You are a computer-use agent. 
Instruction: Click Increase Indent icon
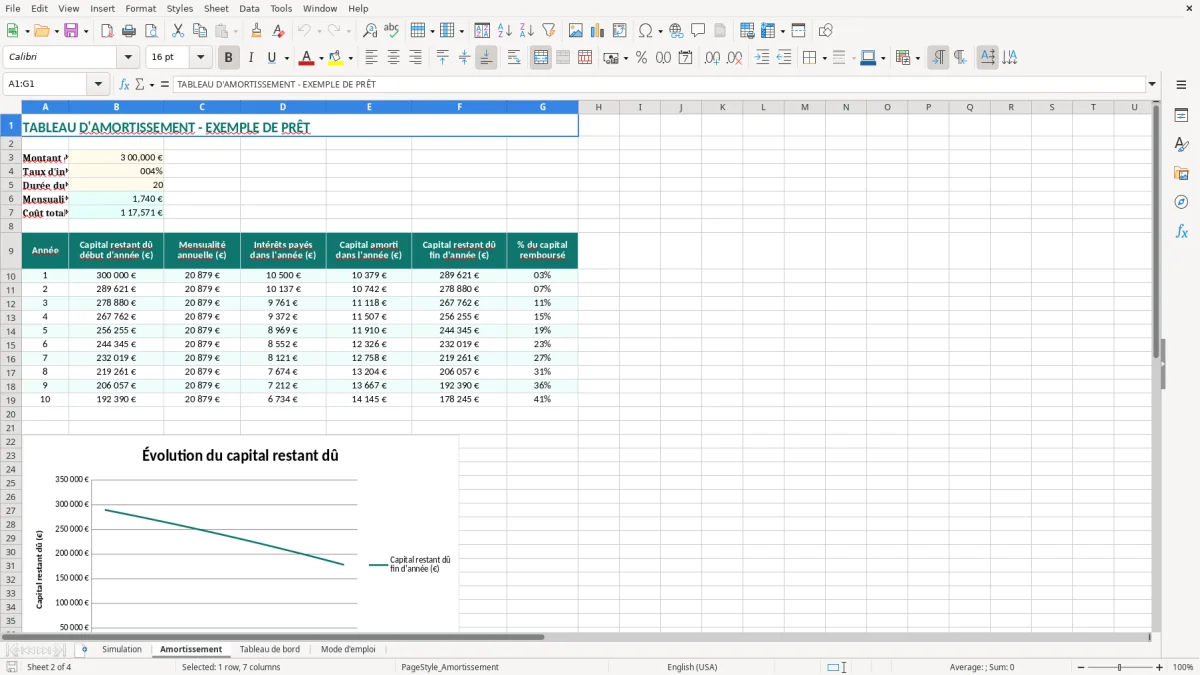click(762, 58)
